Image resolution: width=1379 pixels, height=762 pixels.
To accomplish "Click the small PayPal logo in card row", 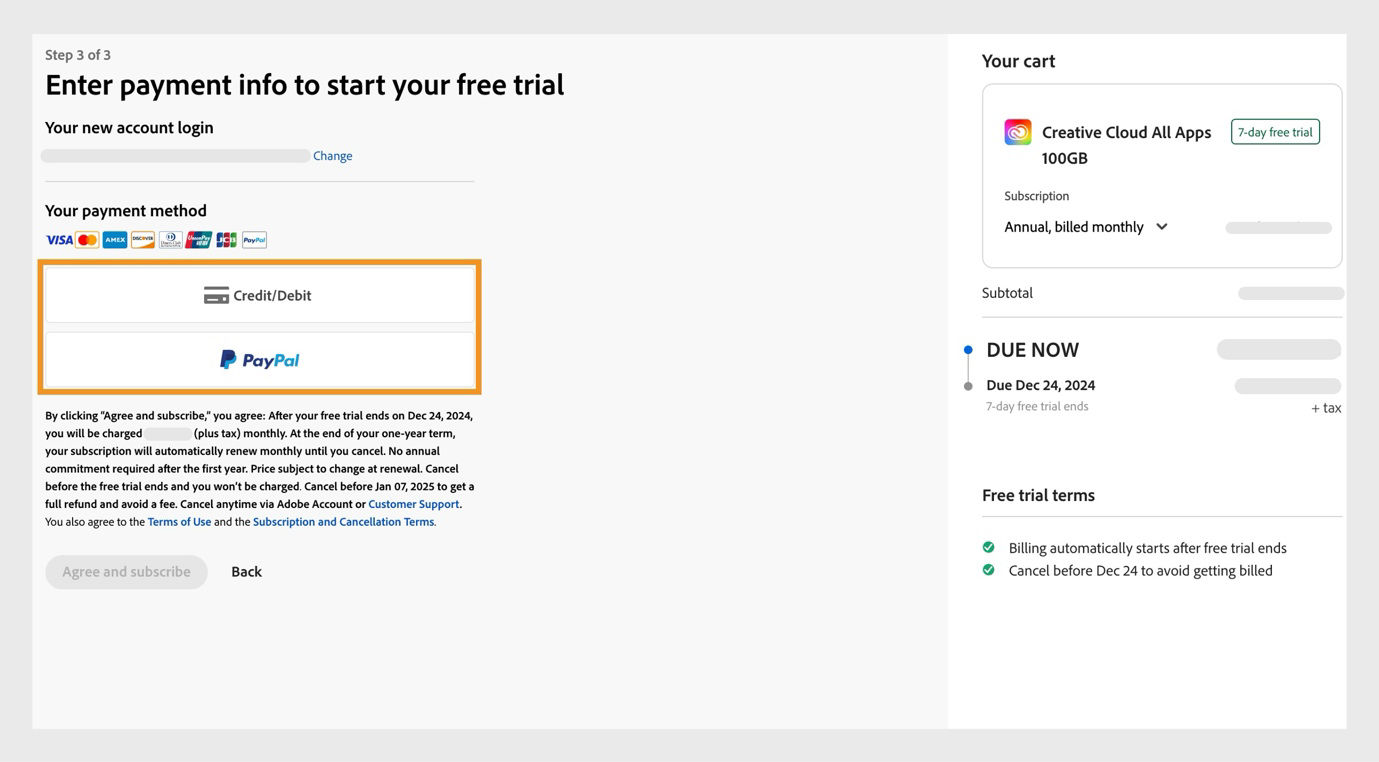I will (255, 240).
